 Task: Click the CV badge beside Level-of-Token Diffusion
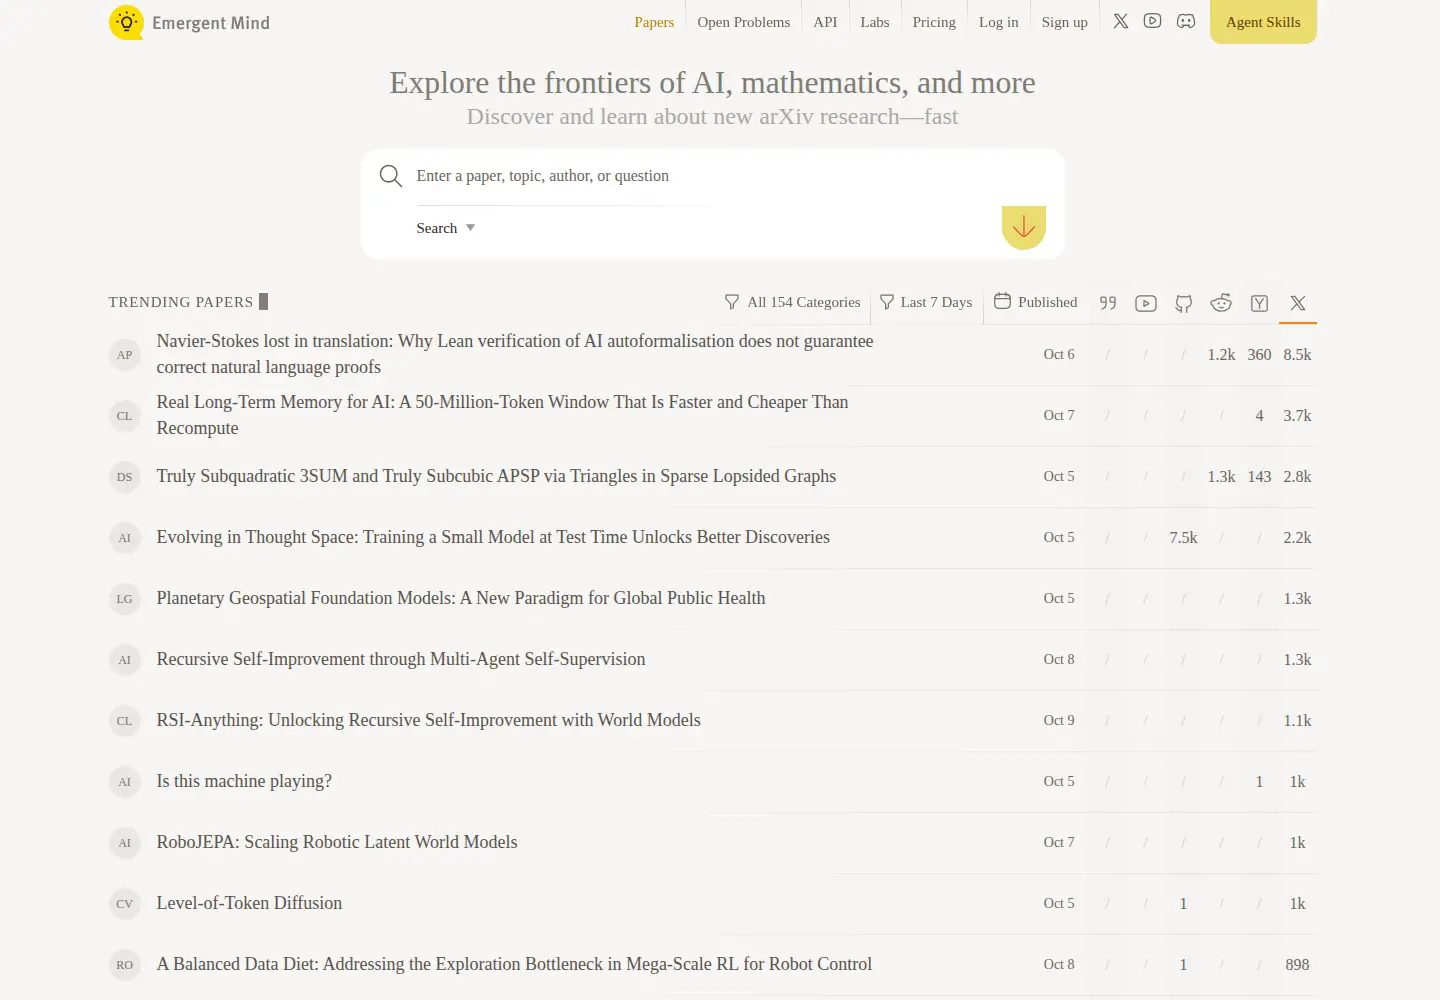tap(125, 904)
